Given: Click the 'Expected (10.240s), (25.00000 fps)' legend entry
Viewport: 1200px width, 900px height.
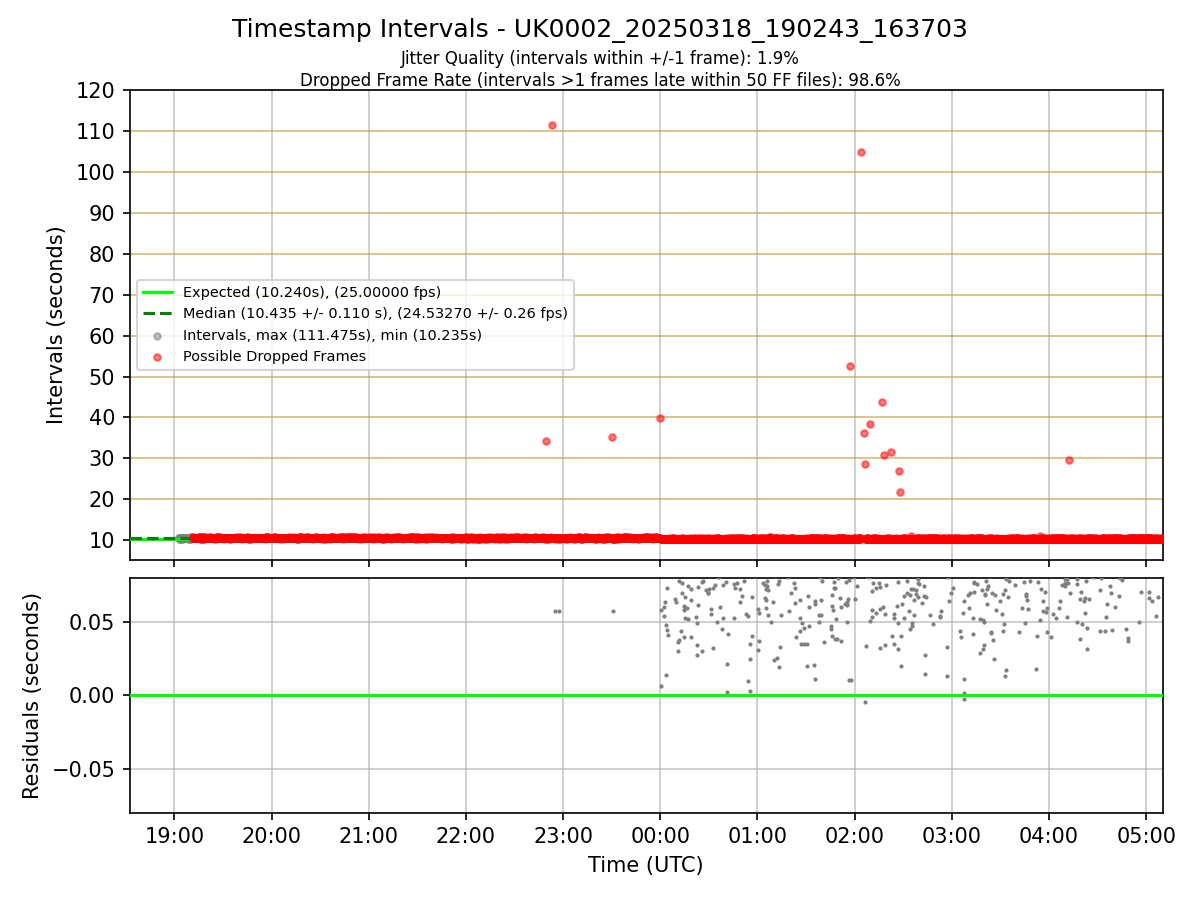Looking at the screenshot, I should pos(312,292).
